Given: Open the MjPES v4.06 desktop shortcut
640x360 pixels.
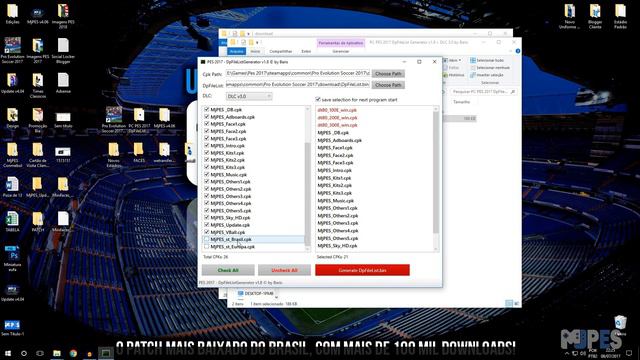Looking at the screenshot, I should [38, 13].
